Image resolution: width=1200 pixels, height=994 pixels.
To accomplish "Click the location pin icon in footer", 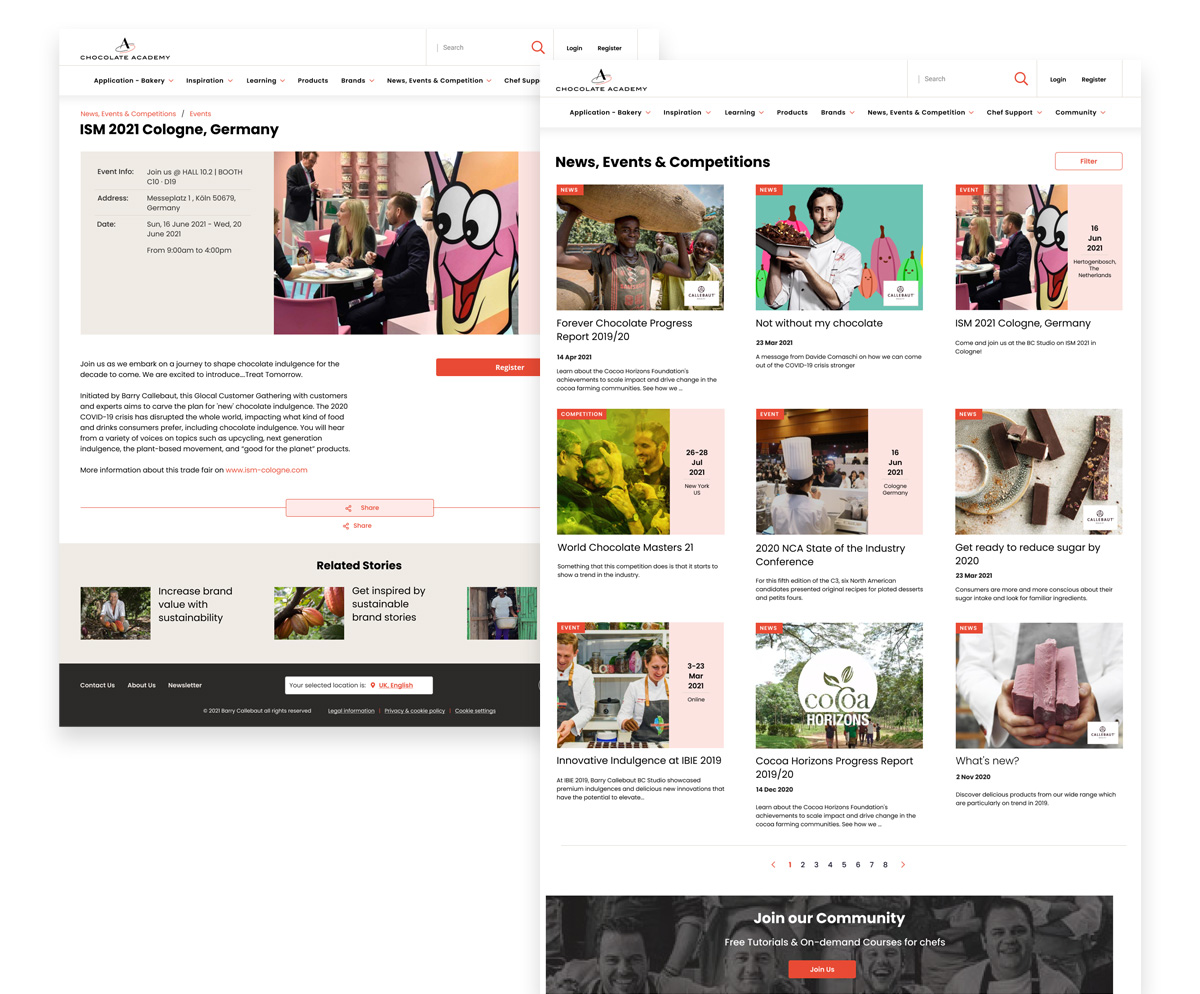I will click(373, 685).
